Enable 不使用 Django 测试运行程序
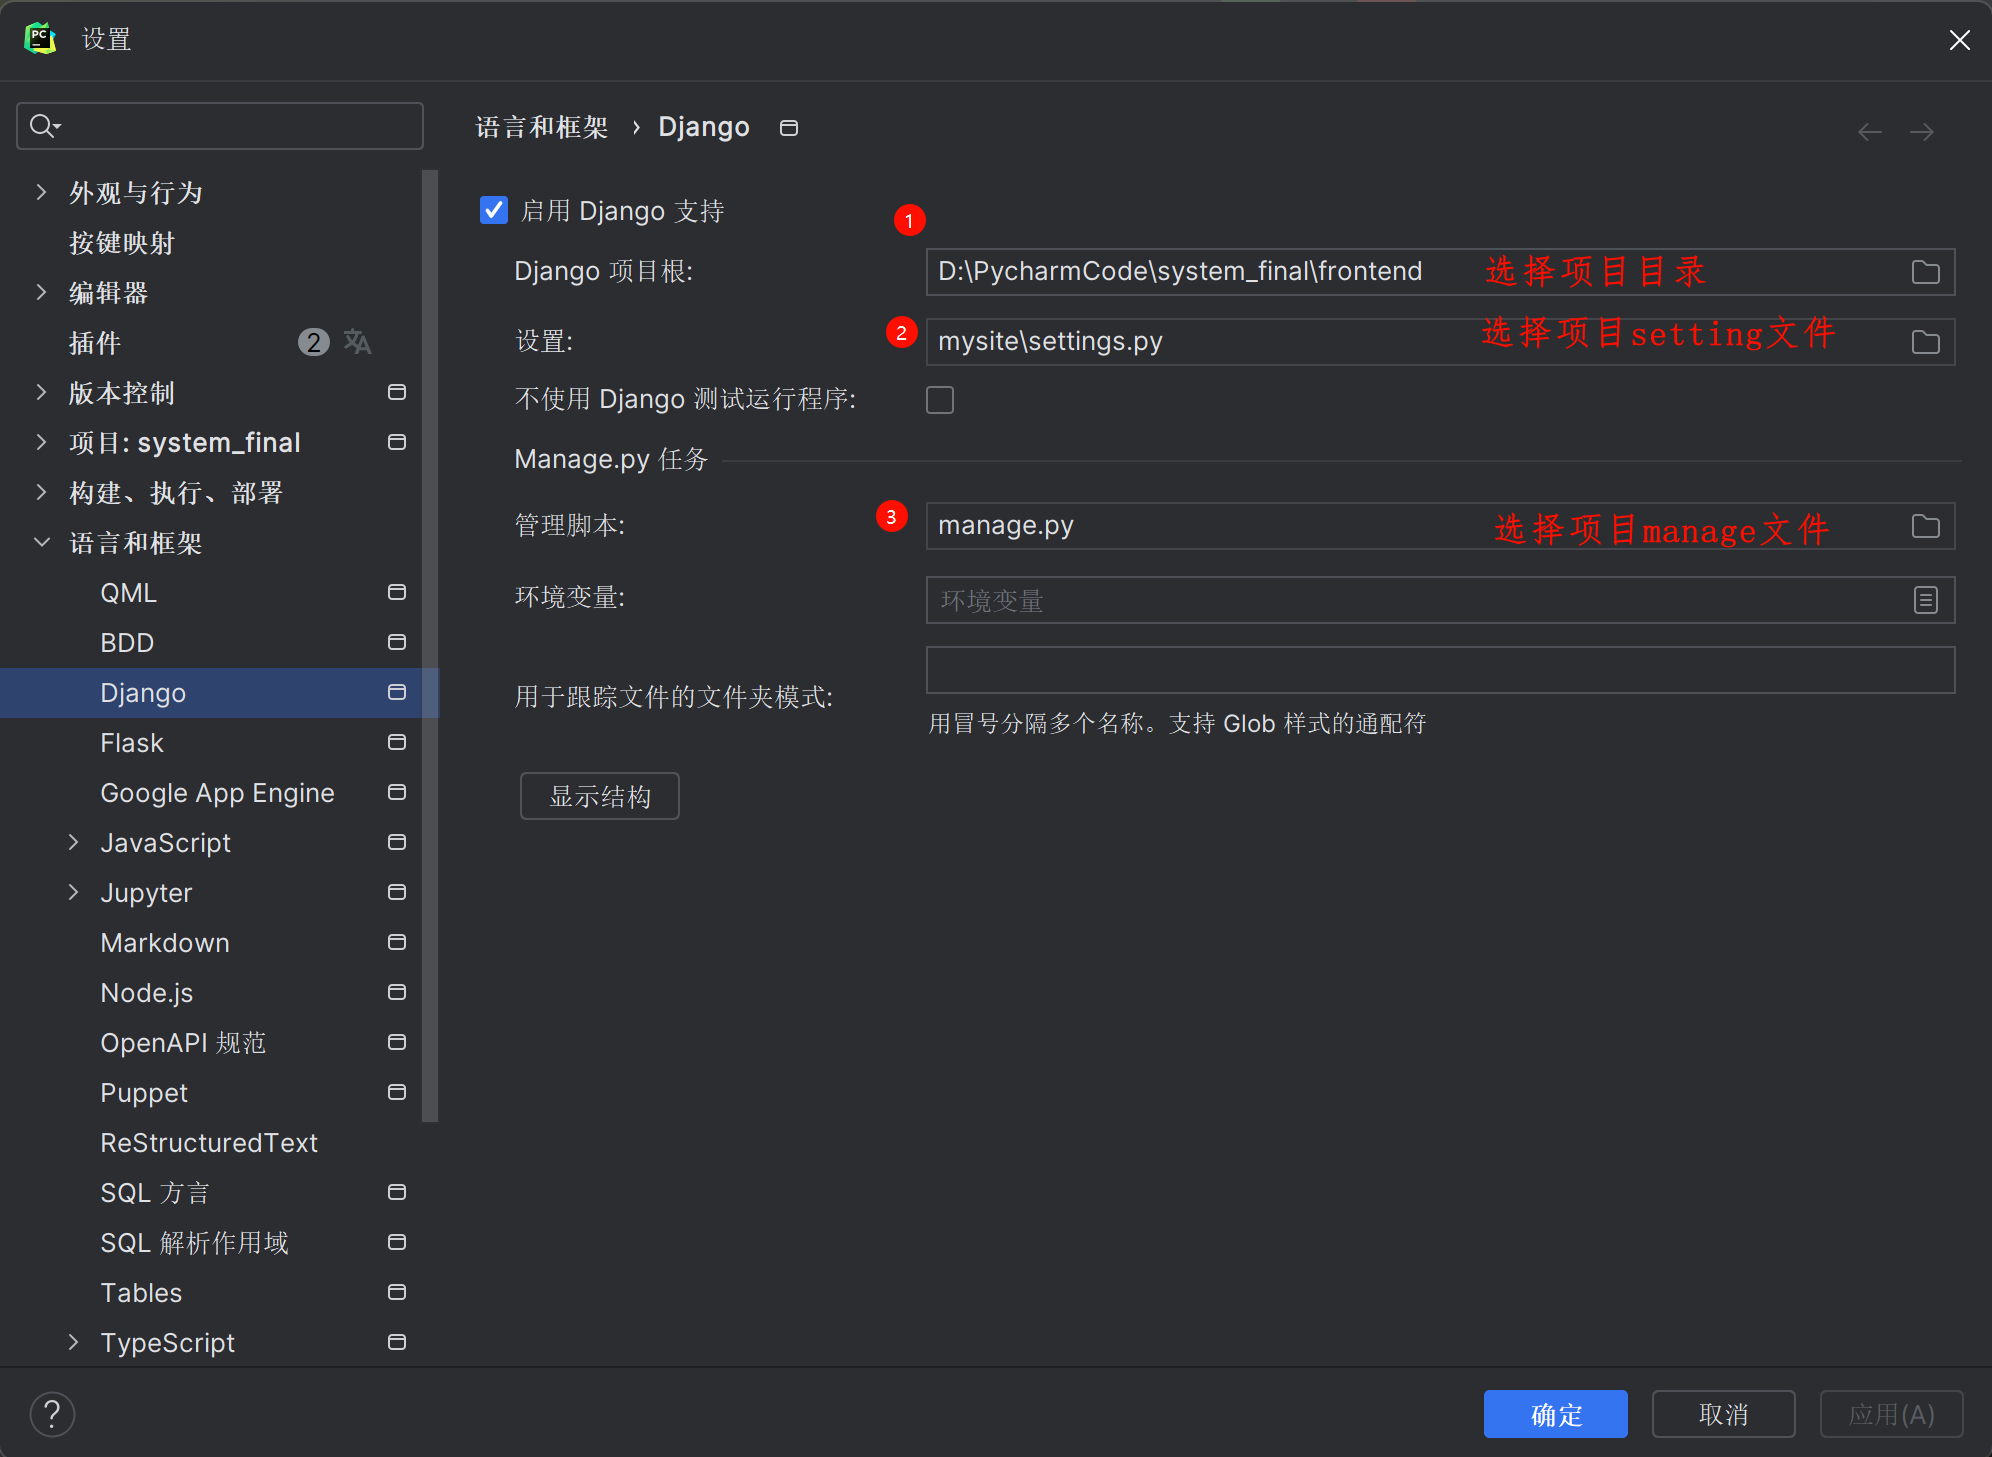 pyautogui.click(x=939, y=399)
